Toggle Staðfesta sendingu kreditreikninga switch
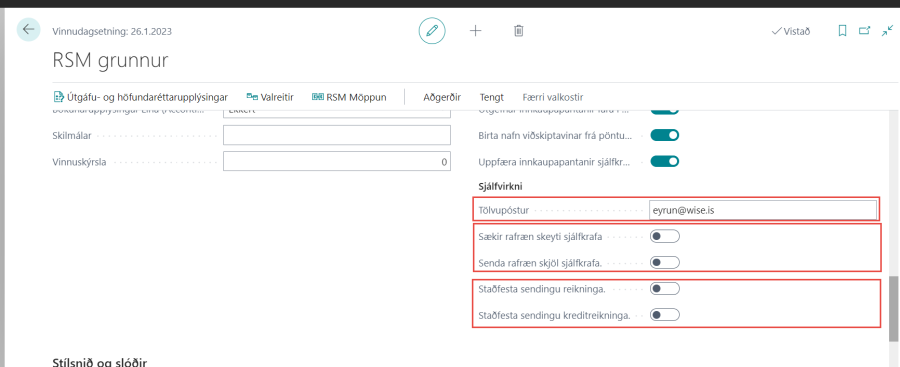The height and width of the screenshot is (367, 900). pos(665,315)
